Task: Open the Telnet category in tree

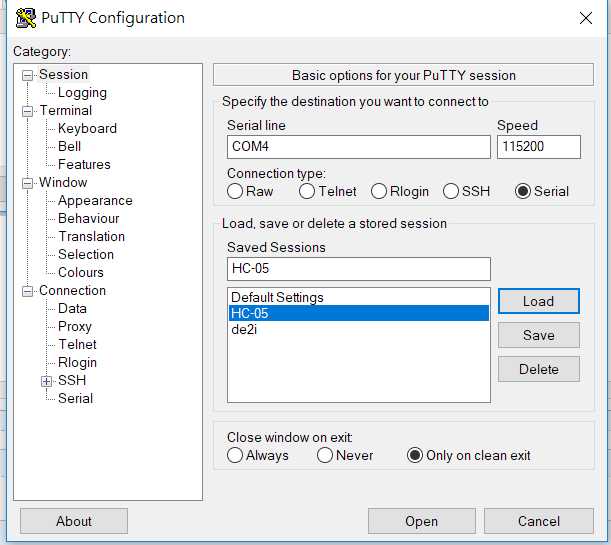Action: pyautogui.click(x=77, y=344)
